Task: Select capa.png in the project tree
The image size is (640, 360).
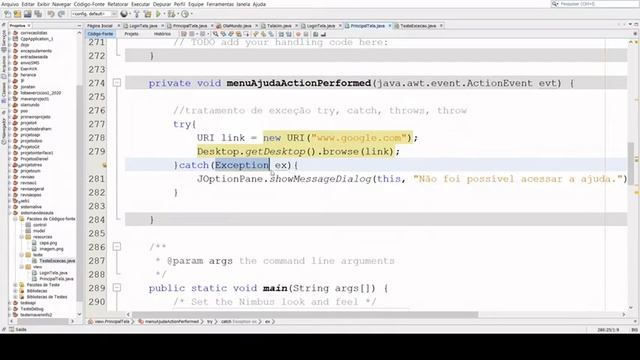Action: point(48,243)
